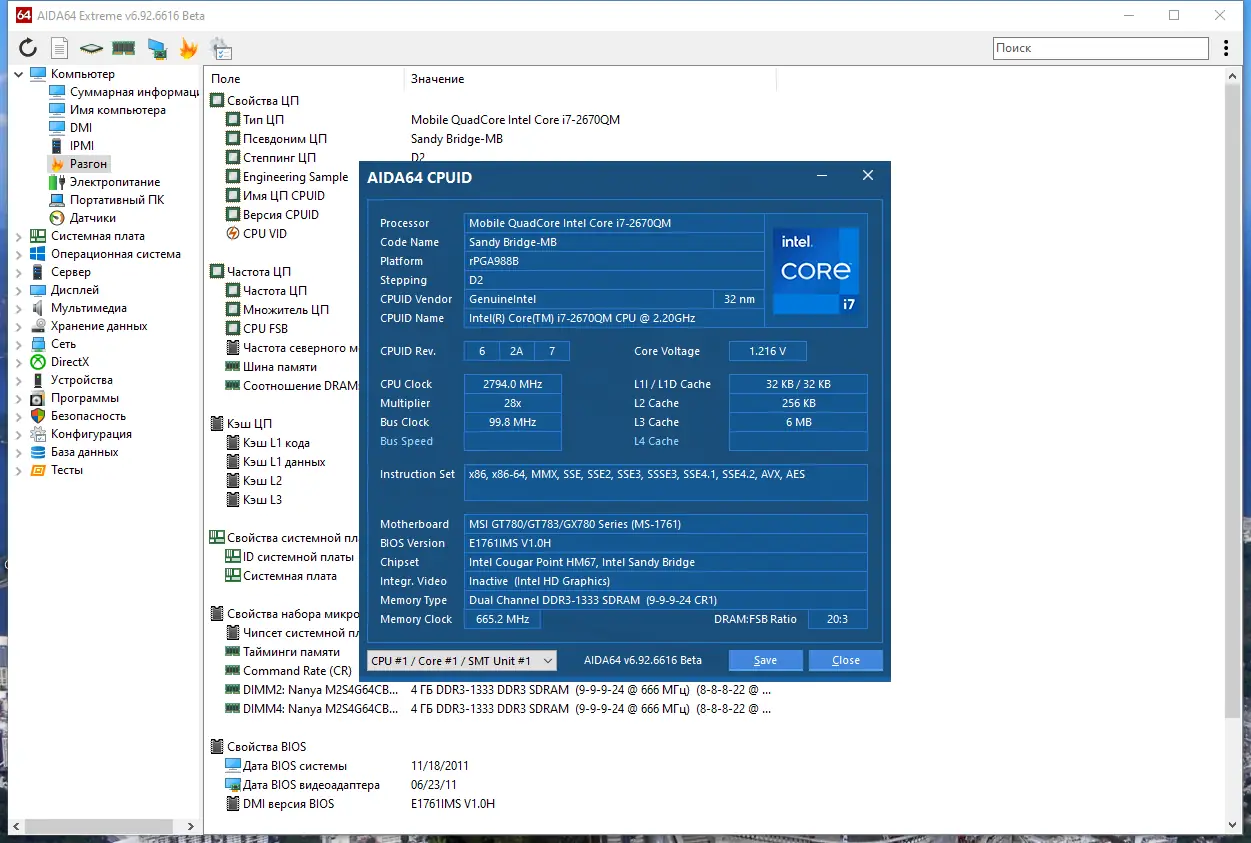Click the Save button in CPUID dialog
This screenshot has width=1251, height=843.
point(765,660)
